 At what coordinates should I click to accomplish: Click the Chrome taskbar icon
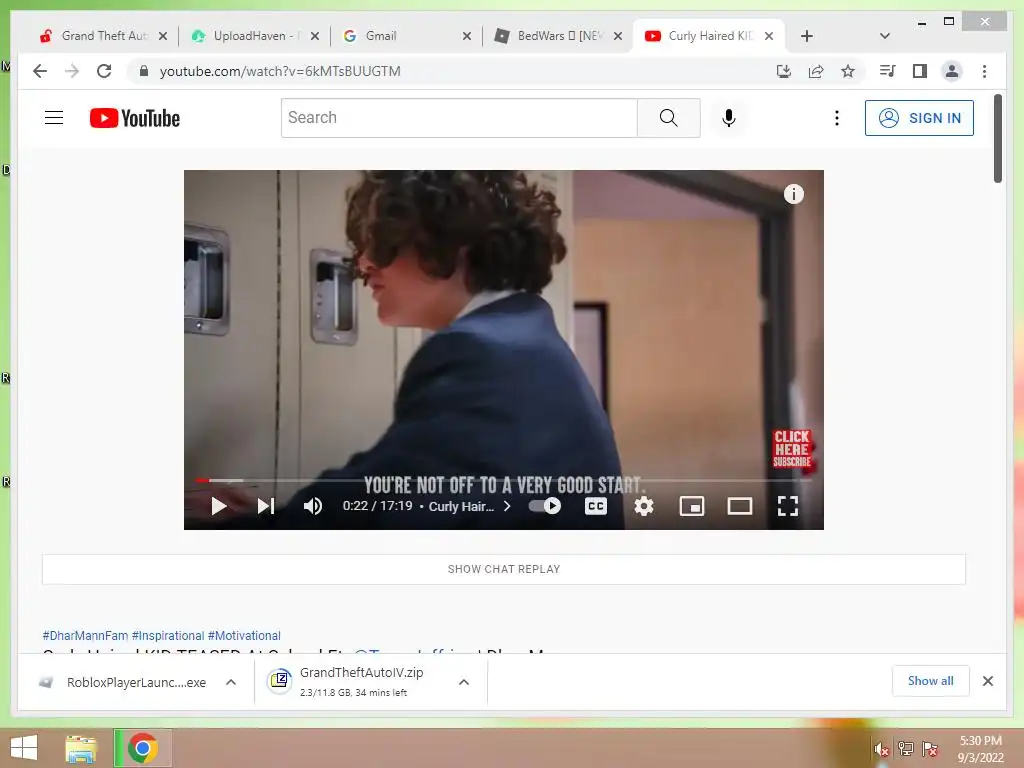pyautogui.click(x=143, y=748)
